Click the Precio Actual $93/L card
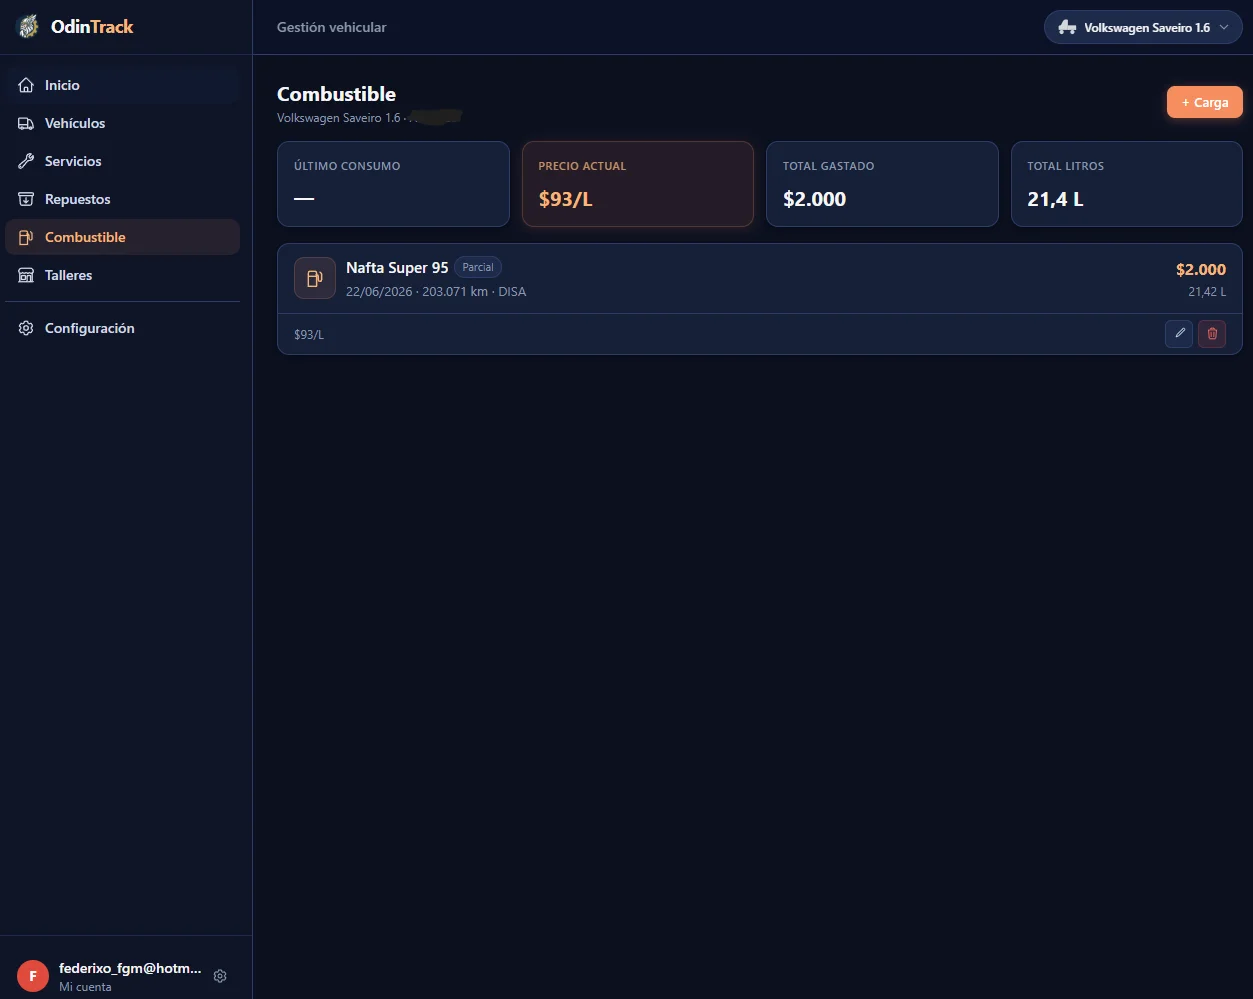The width and height of the screenshot is (1253, 999). coord(638,184)
